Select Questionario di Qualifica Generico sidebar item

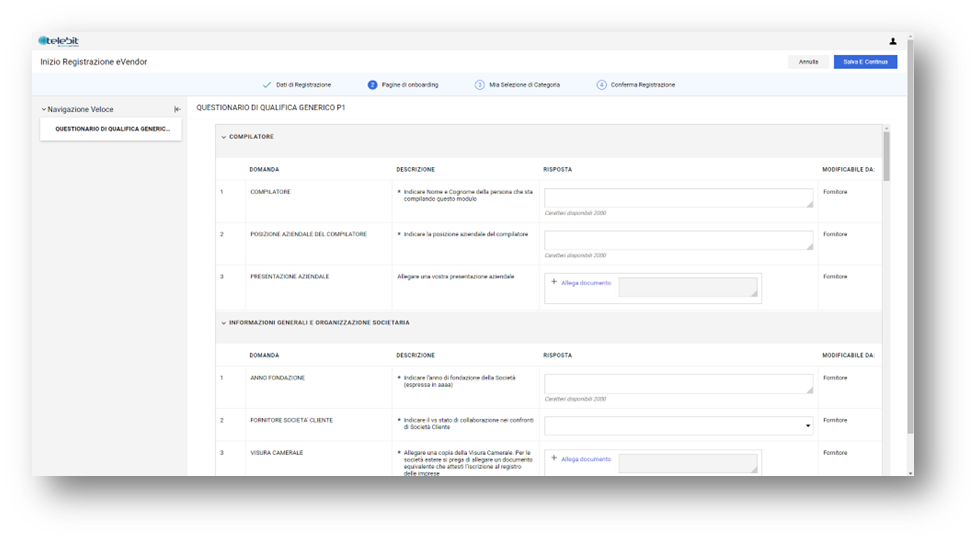click(111, 129)
